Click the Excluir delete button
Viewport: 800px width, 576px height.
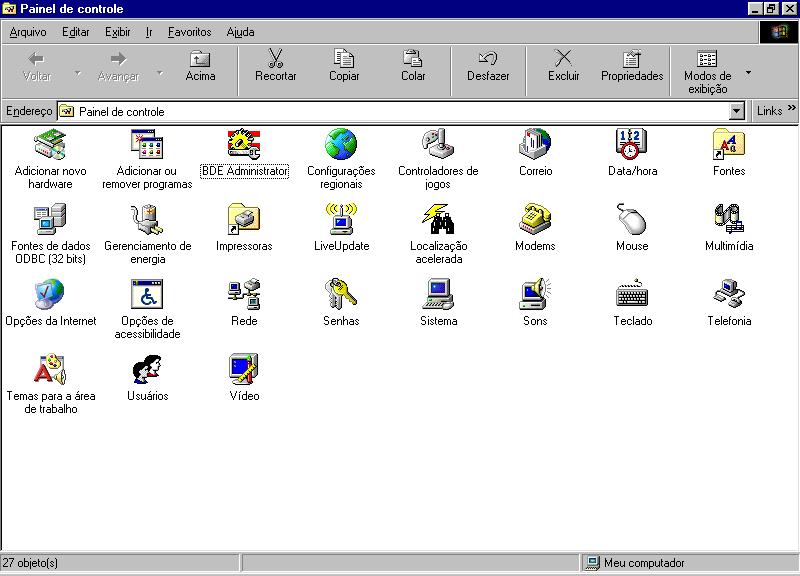563,67
